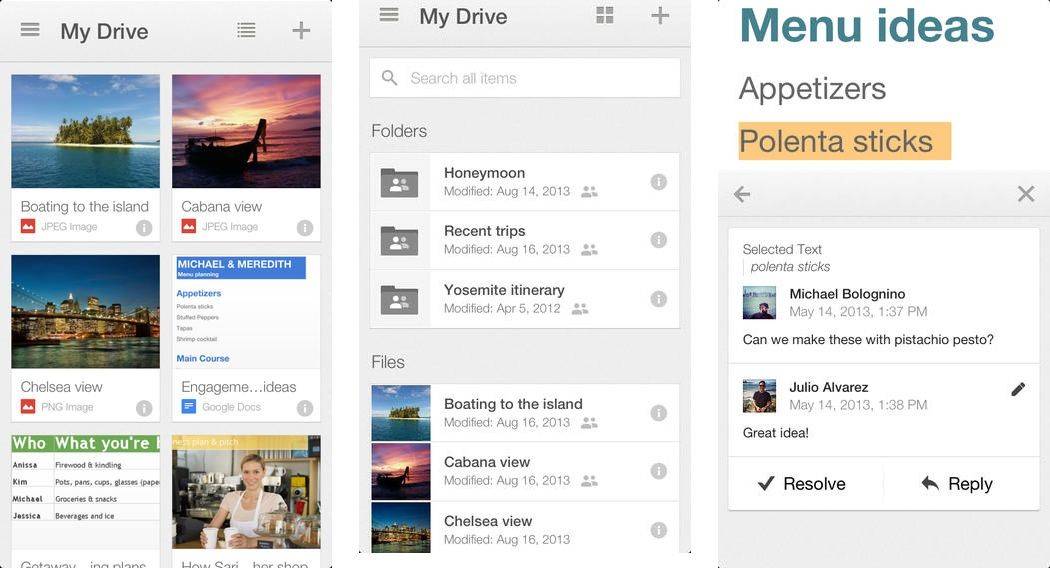Image resolution: width=1050 pixels, height=568 pixels.
Task: Click Michael Bolognino's avatar
Action: pyautogui.click(x=759, y=303)
